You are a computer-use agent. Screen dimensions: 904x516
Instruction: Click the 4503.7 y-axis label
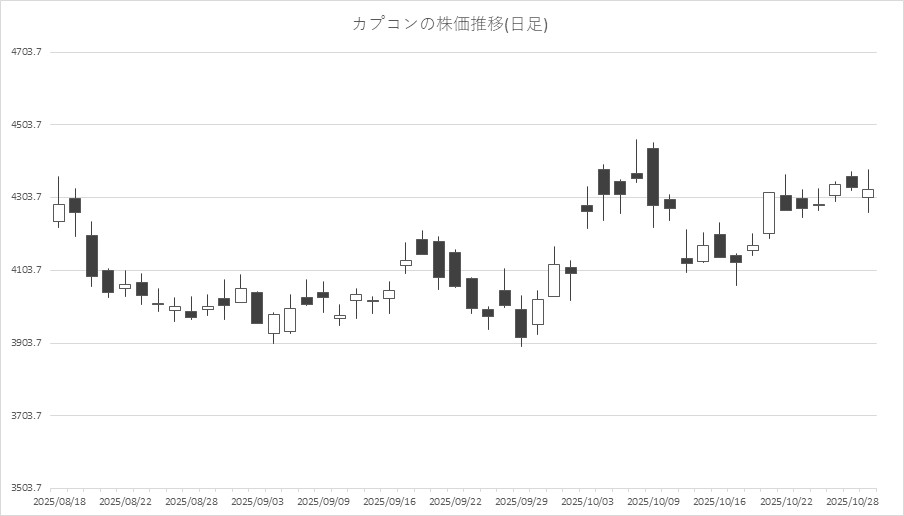coord(26,125)
